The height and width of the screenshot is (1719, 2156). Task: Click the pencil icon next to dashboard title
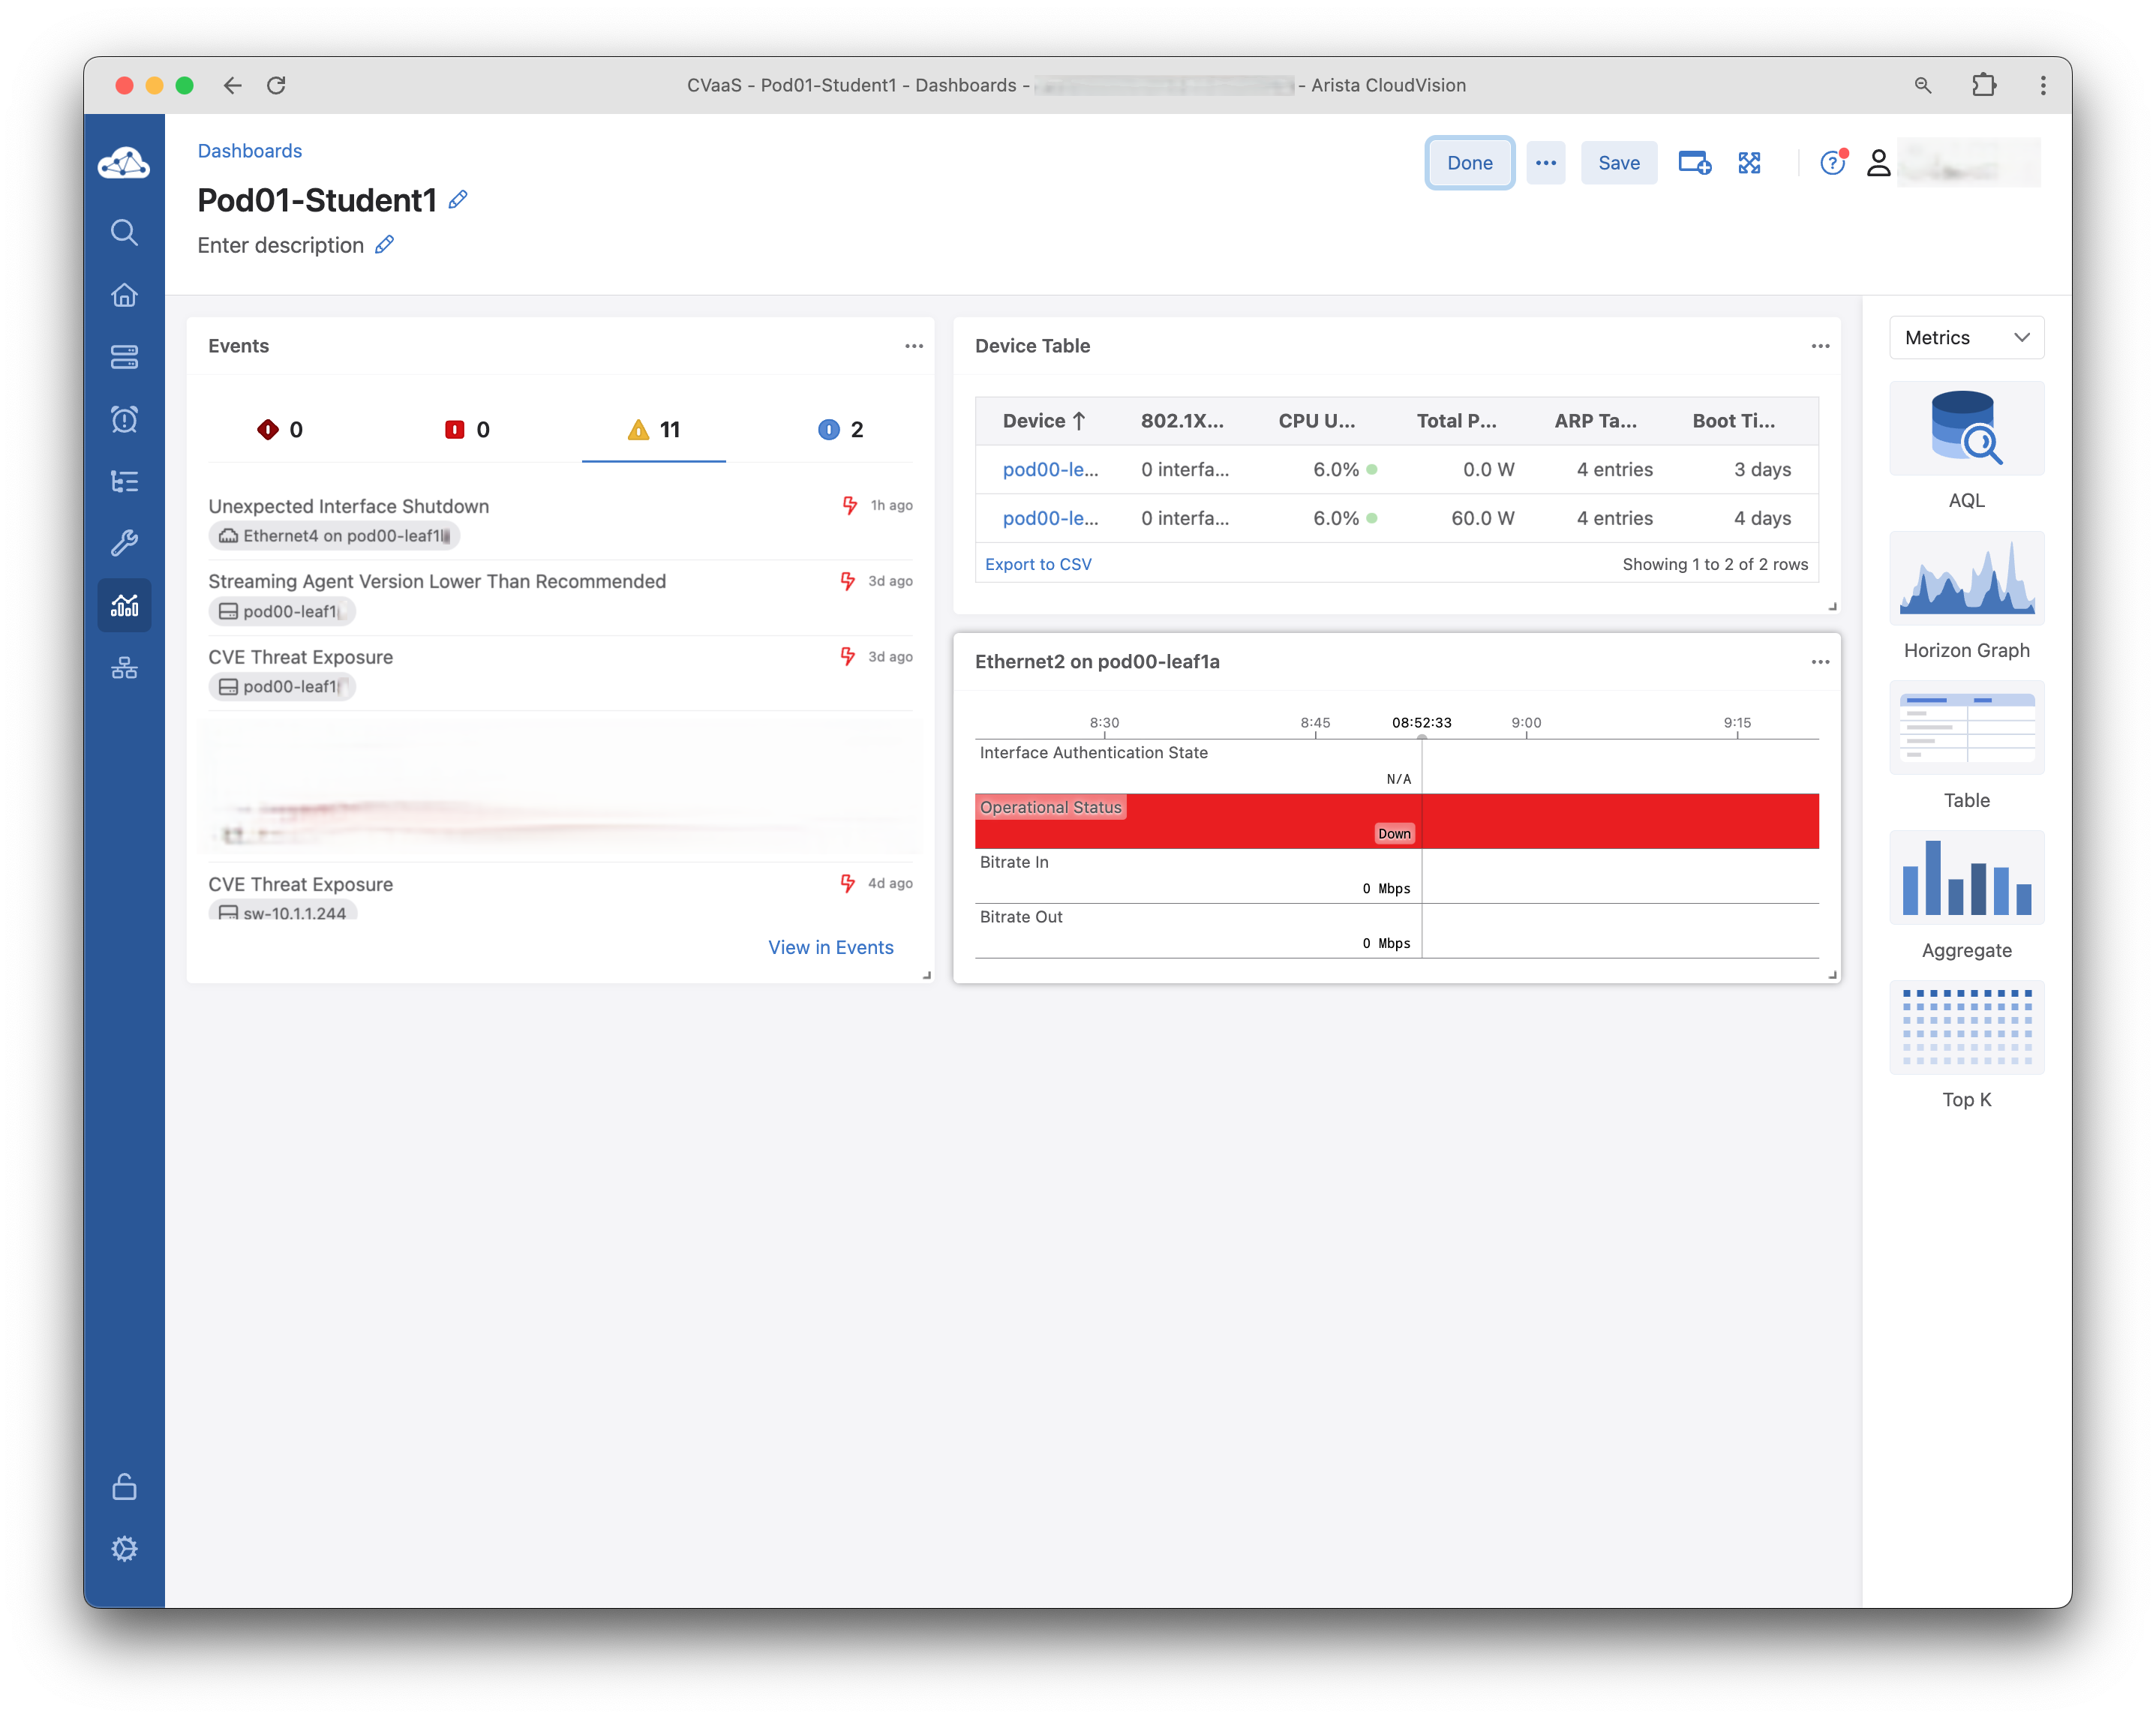click(458, 200)
